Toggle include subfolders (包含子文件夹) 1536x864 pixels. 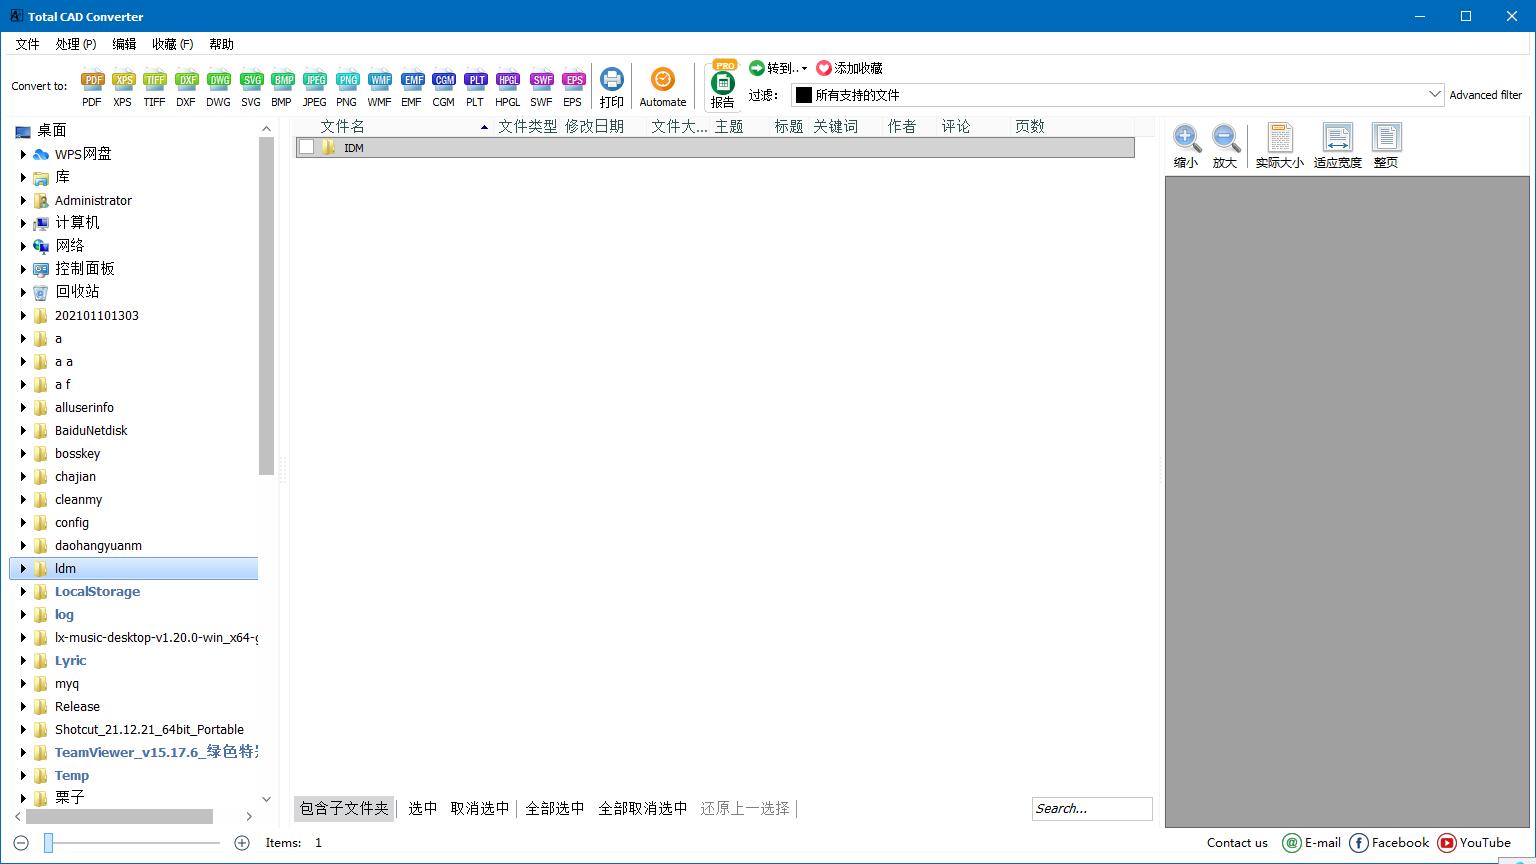pos(344,808)
